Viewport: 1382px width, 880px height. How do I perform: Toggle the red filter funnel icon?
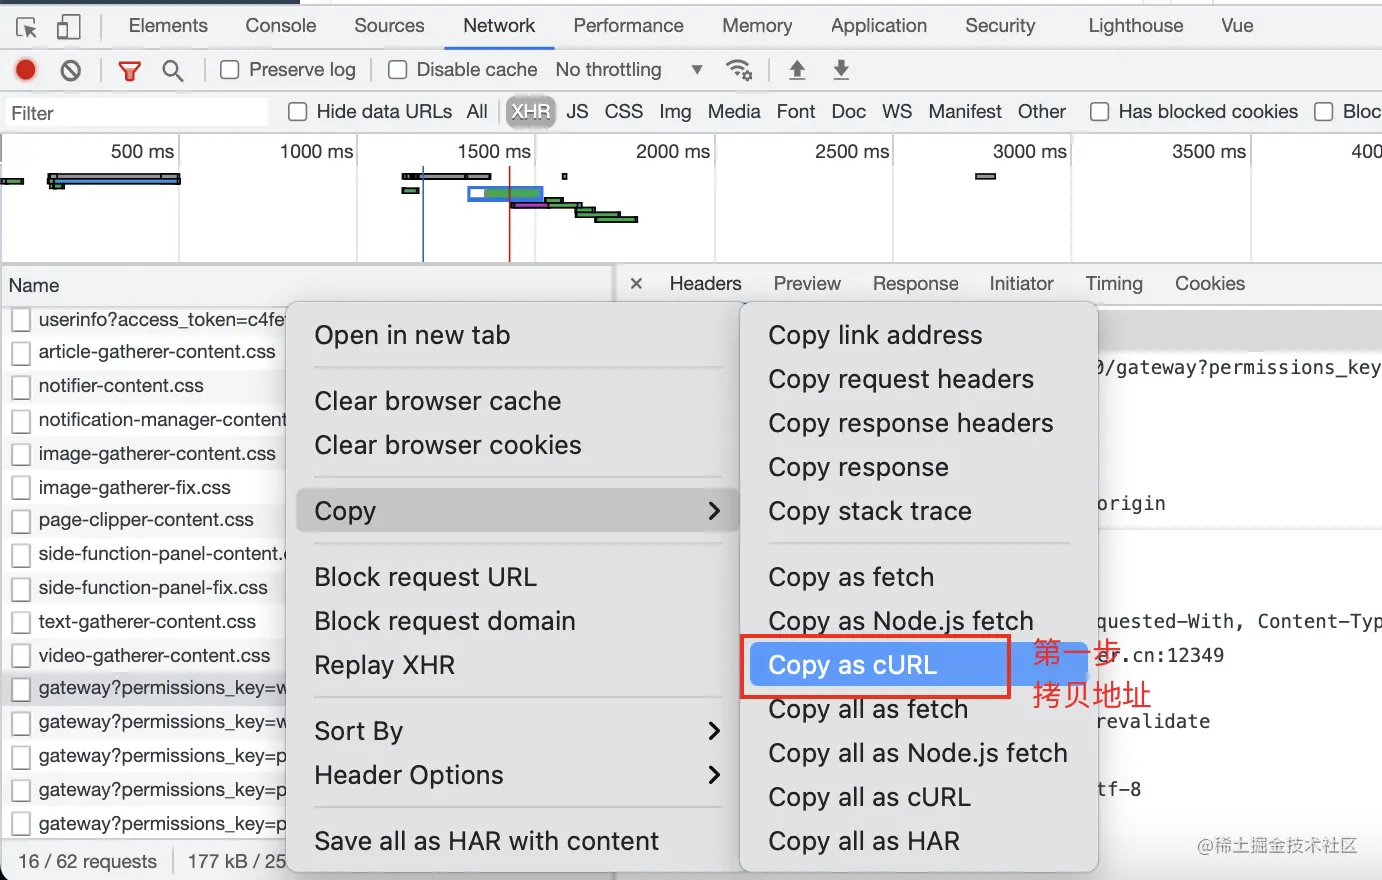pos(129,70)
